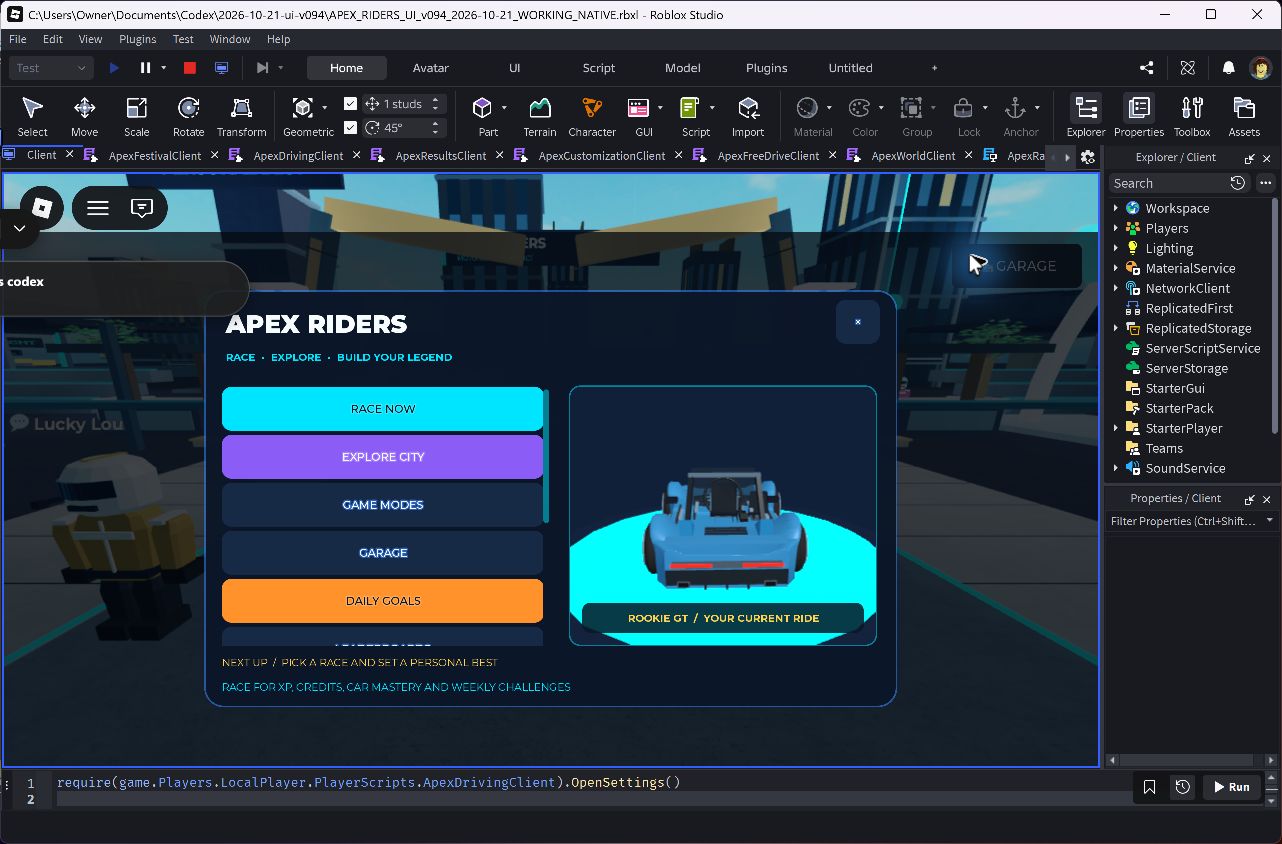
Task: Click the Rookie GT car preview
Action: (723, 515)
